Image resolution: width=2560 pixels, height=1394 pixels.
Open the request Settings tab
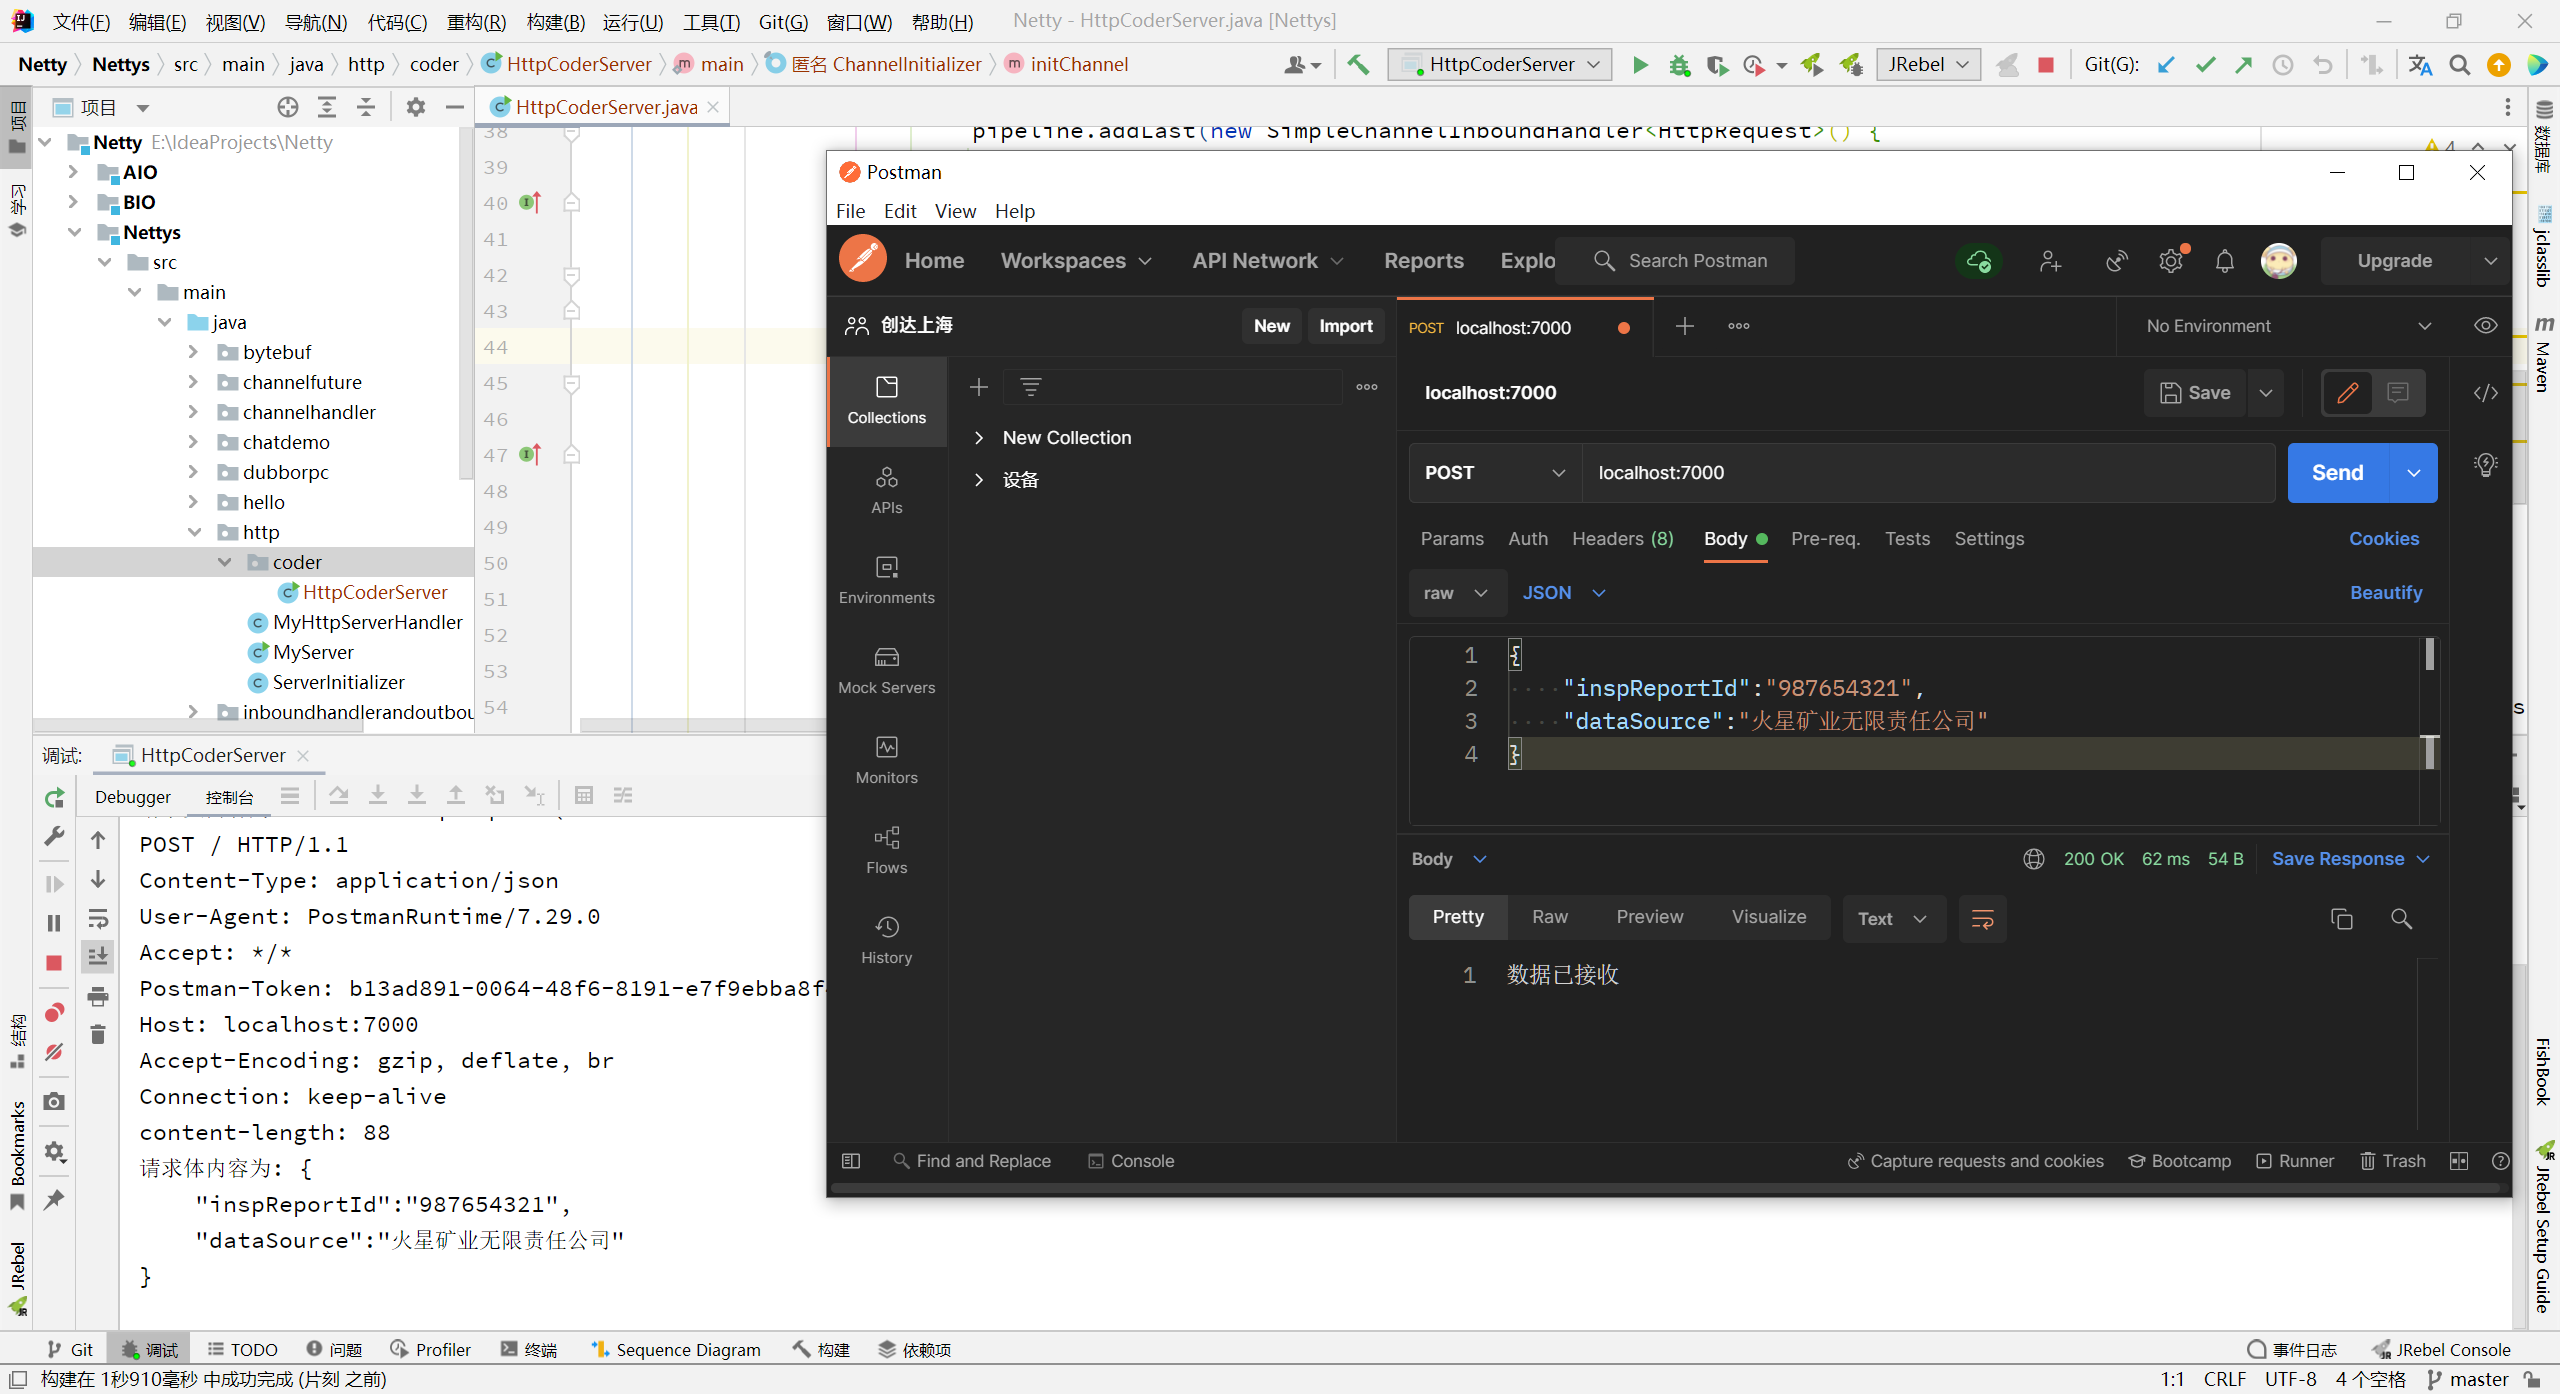(x=1989, y=539)
